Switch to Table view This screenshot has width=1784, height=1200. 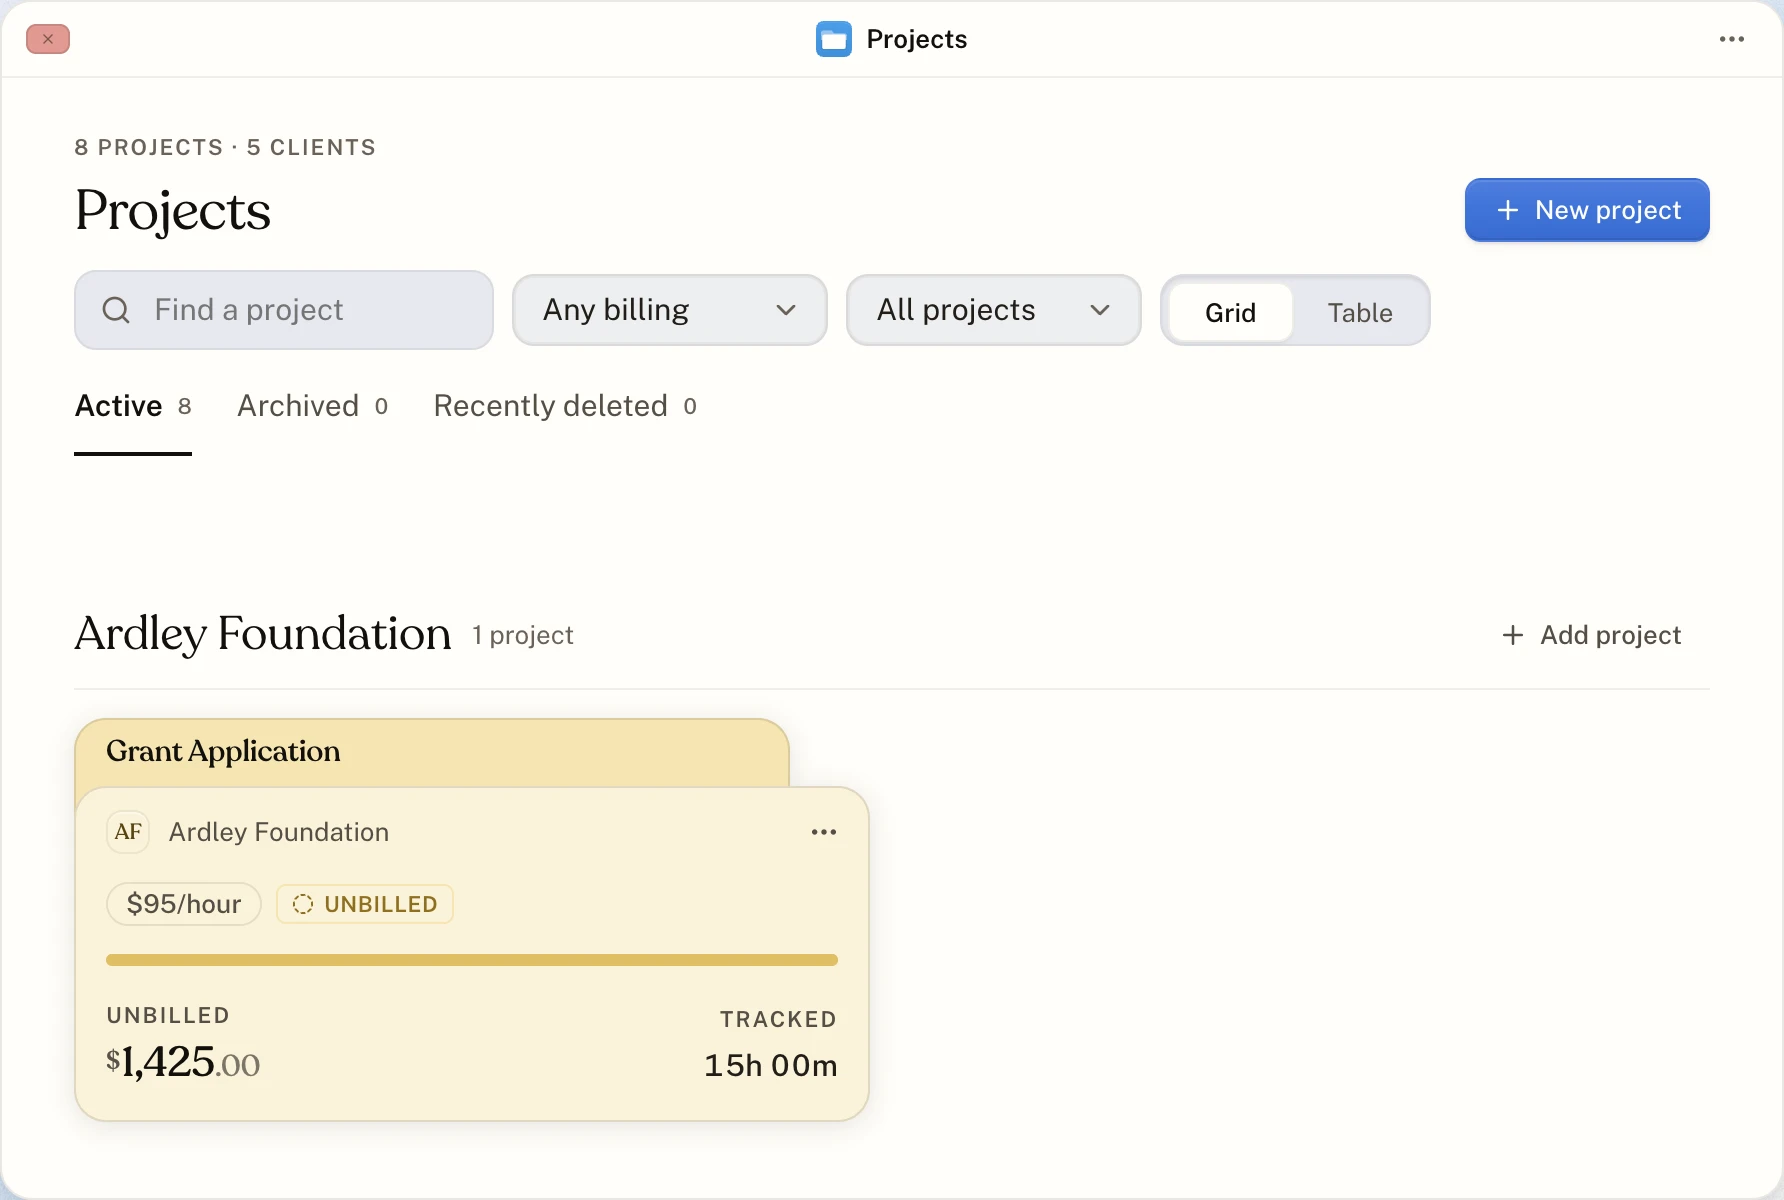coord(1359,312)
